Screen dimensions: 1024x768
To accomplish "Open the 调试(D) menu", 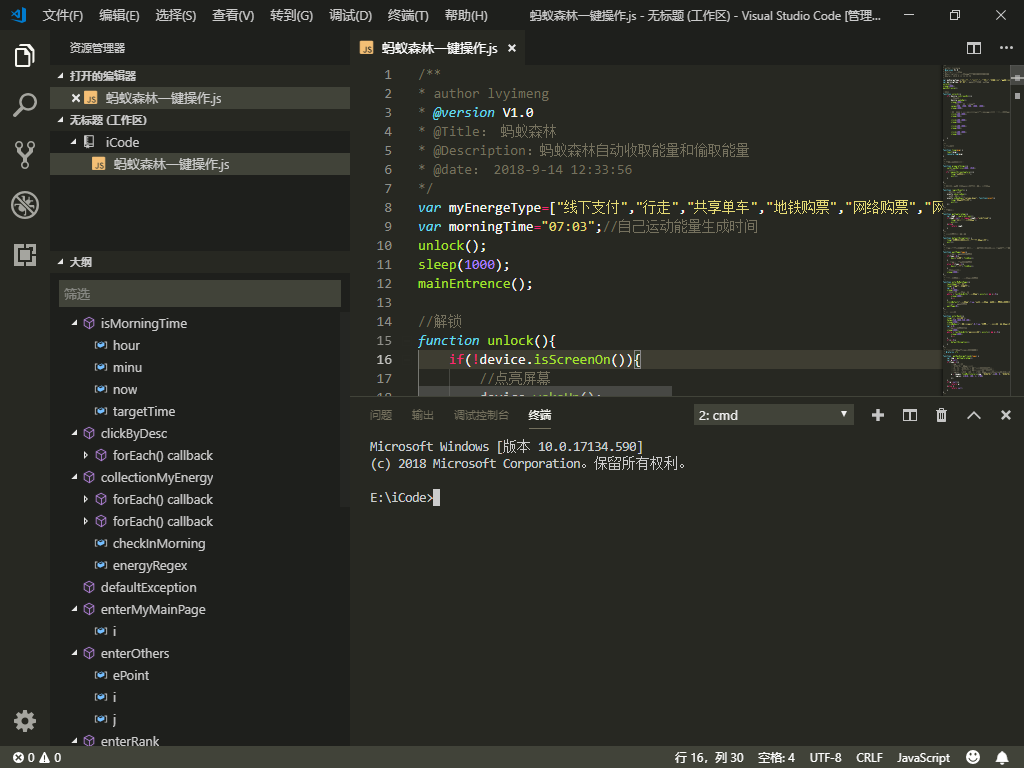I will click(350, 16).
